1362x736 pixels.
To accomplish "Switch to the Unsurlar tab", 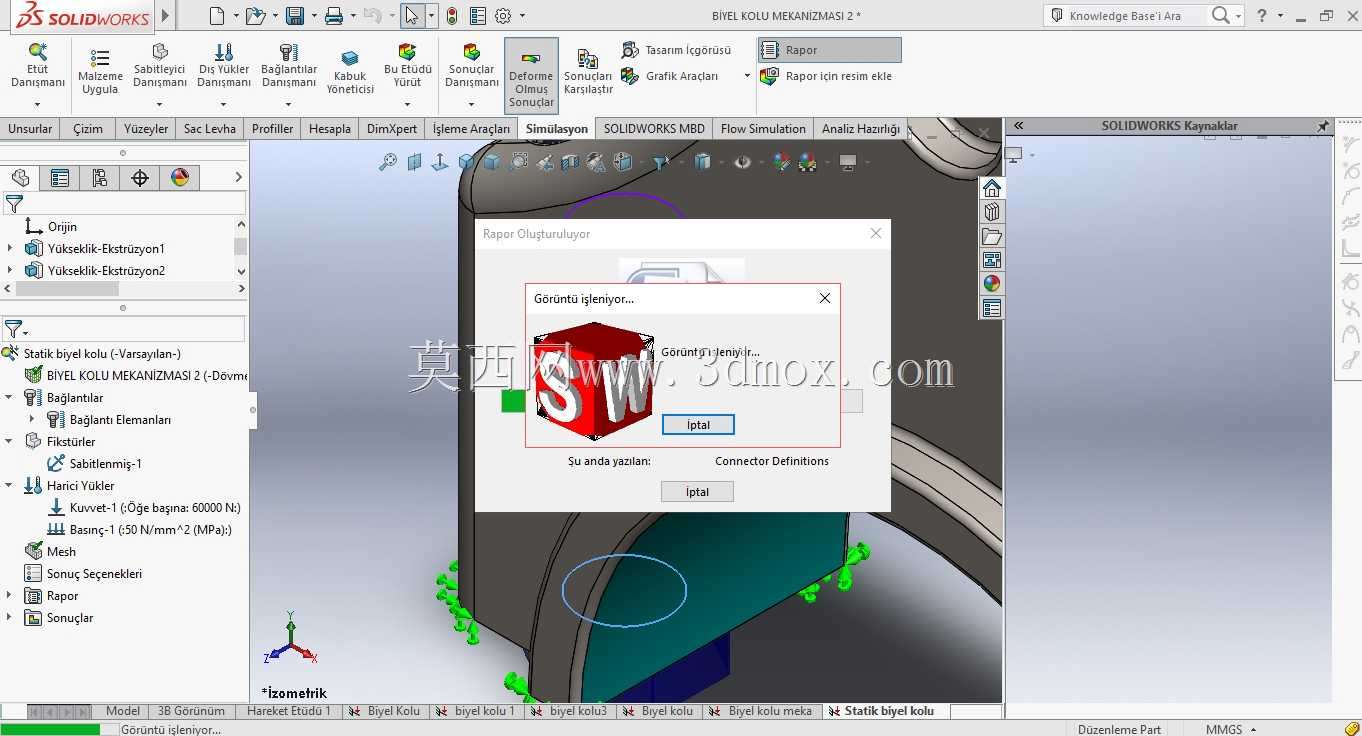I will tap(30, 128).
